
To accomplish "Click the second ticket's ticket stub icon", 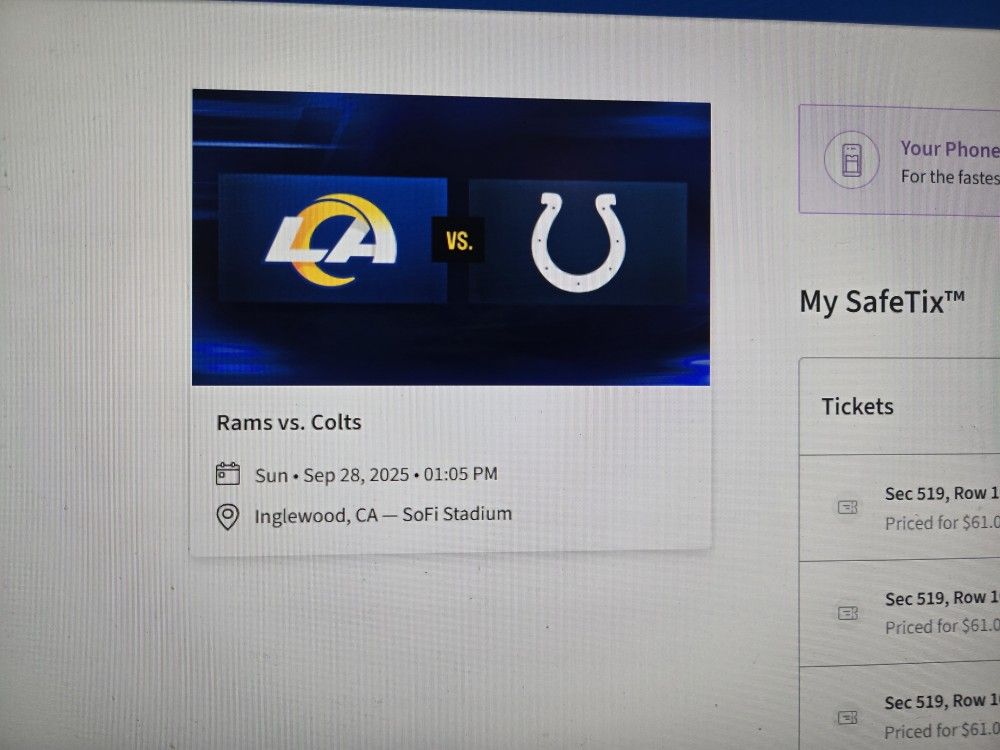I will pyautogui.click(x=848, y=613).
